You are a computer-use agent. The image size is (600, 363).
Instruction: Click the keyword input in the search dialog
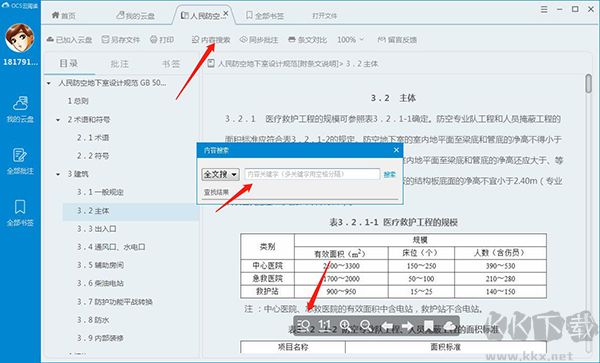pyautogui.click(x=312, y=174)
